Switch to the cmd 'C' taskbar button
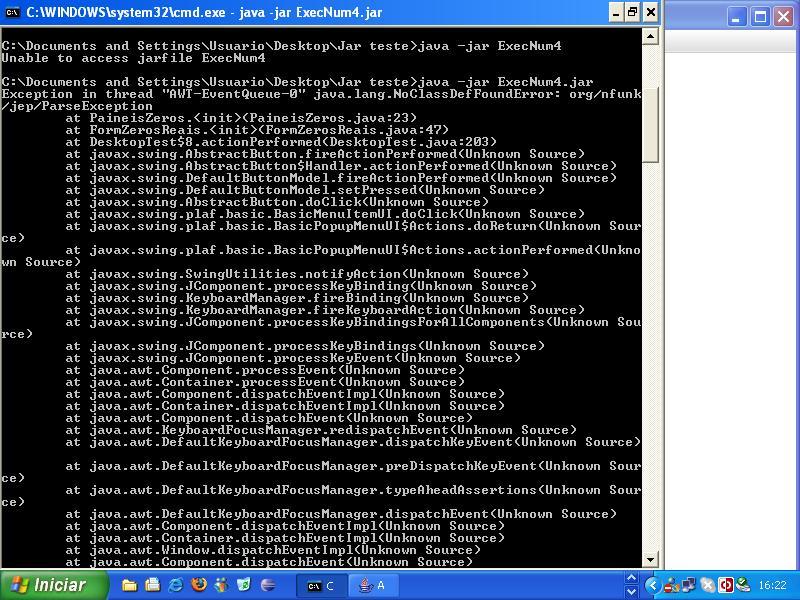Viewport: 800px width, 600px height. [x=321, y=586]
